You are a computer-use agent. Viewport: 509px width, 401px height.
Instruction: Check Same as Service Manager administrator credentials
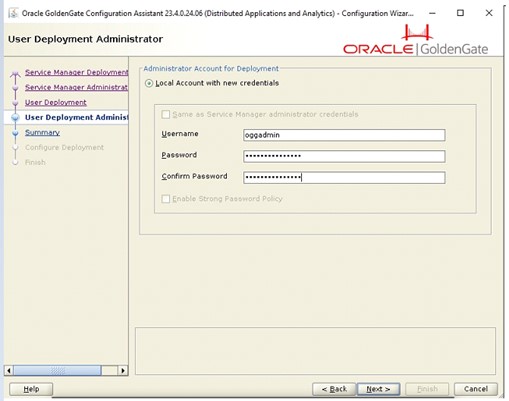165,115
